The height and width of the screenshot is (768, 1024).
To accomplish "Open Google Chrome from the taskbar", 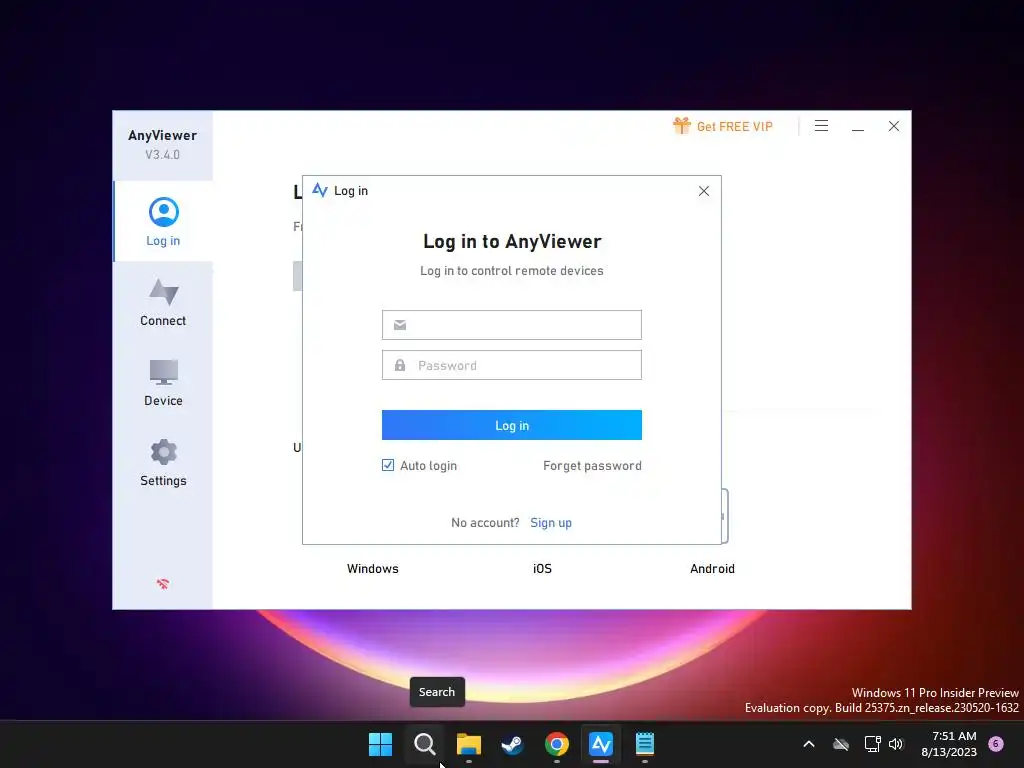I will (x=556, y=744).
